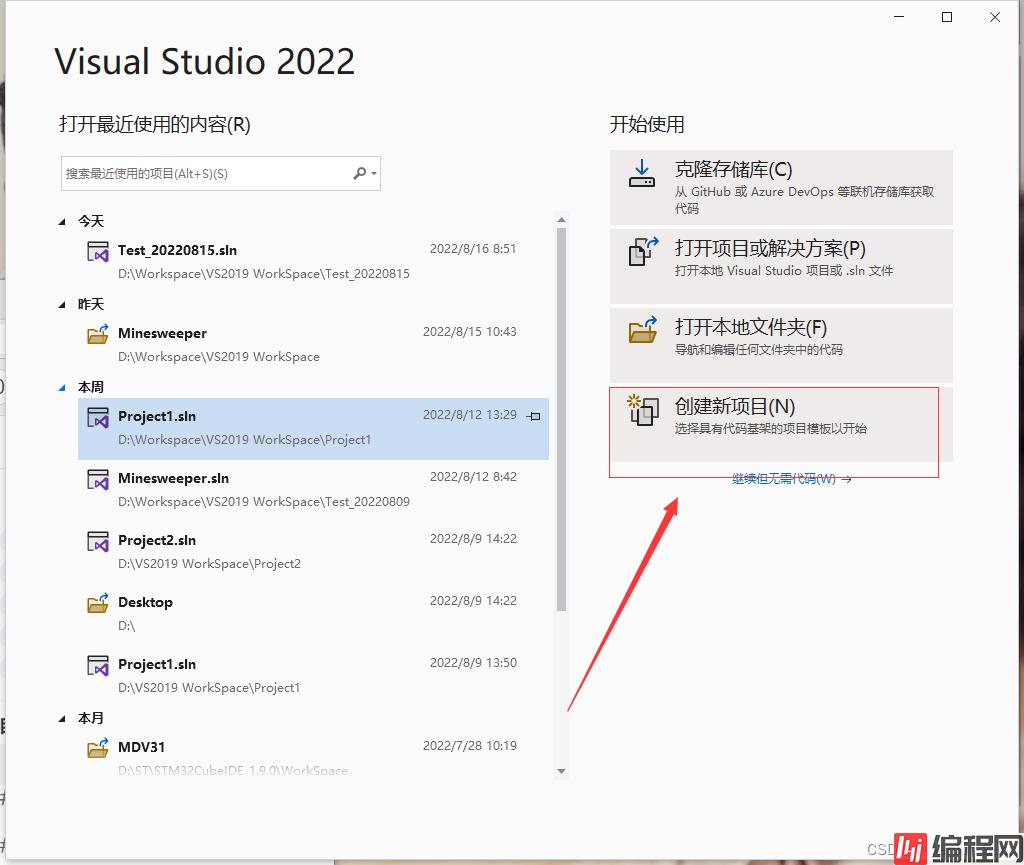Collapse the 本月 group

(65, 719)
